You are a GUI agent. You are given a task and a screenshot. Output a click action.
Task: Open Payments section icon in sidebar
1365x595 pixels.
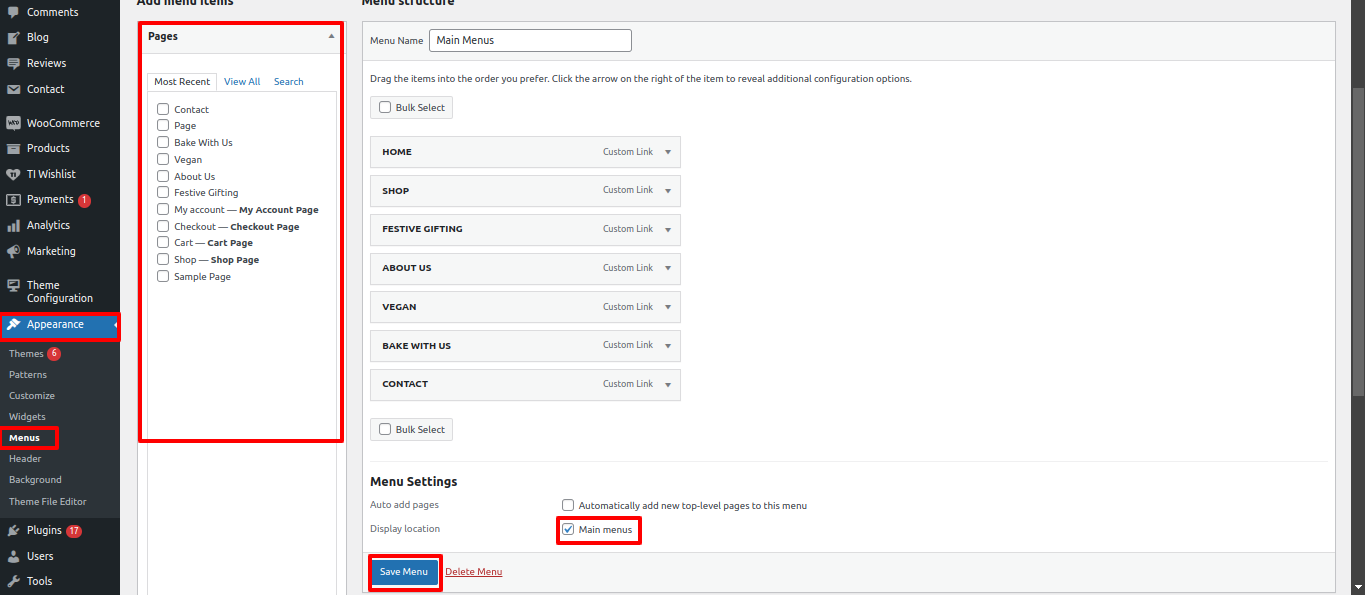click(13, 199)
